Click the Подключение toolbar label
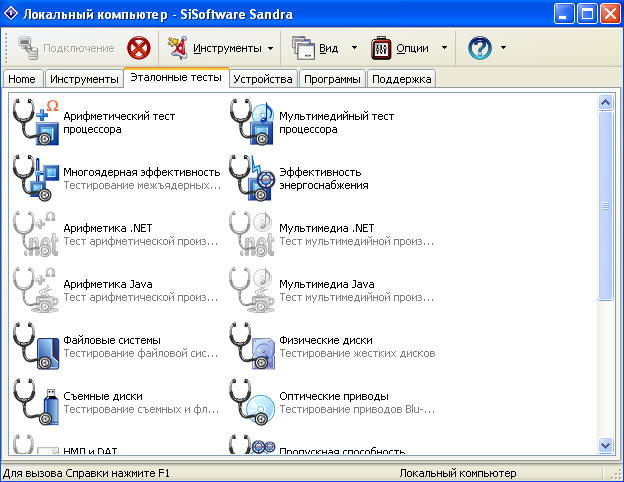The height and width of the screenshot is (482, 624). tap(79, 48)
